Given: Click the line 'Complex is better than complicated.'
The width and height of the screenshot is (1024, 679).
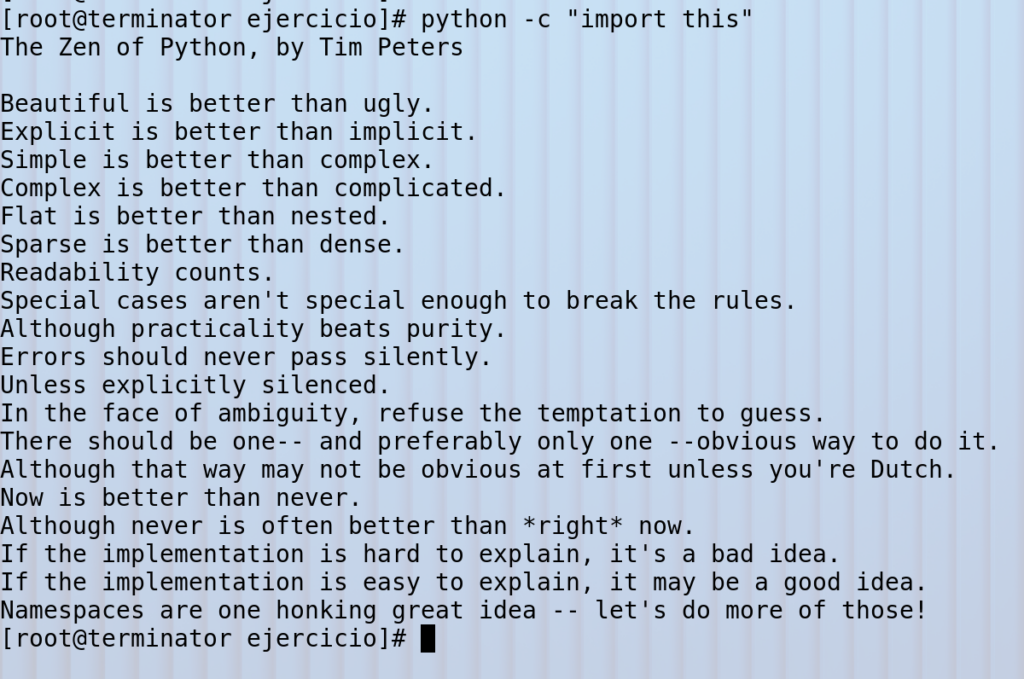Looking at the screenshot, I should (x=253, y=188).
